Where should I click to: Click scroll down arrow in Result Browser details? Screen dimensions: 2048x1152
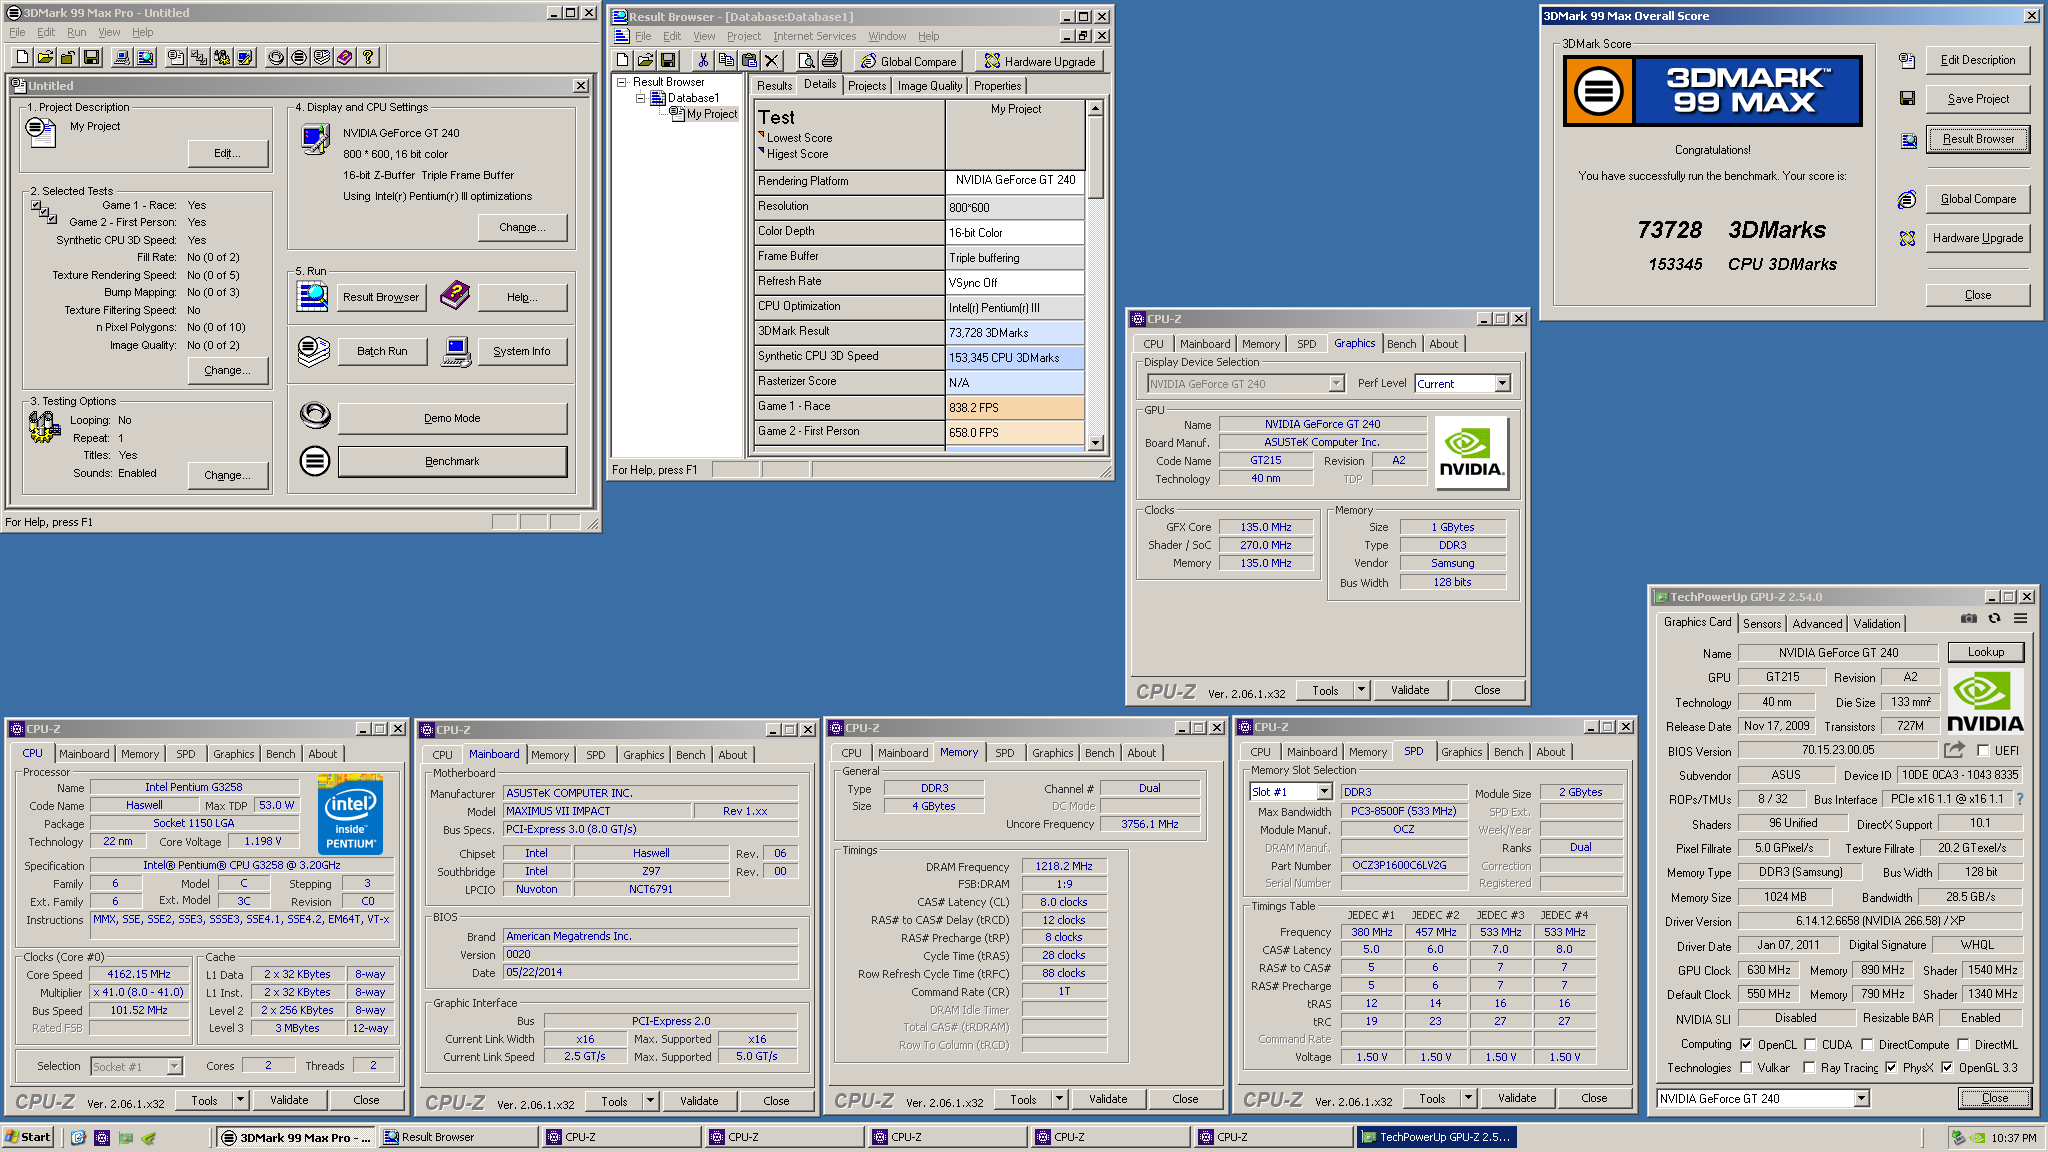1095,443
